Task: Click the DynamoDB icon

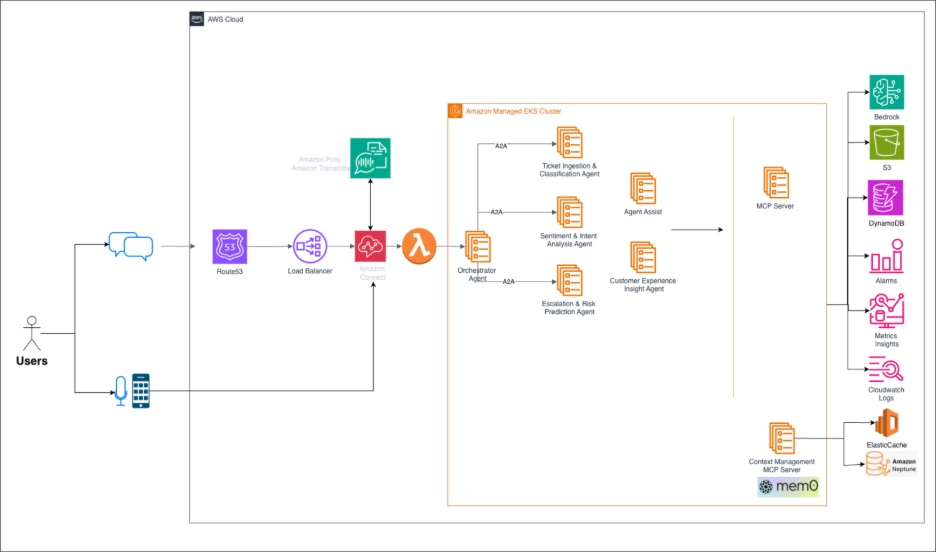Action: click(x=886, y=198)
